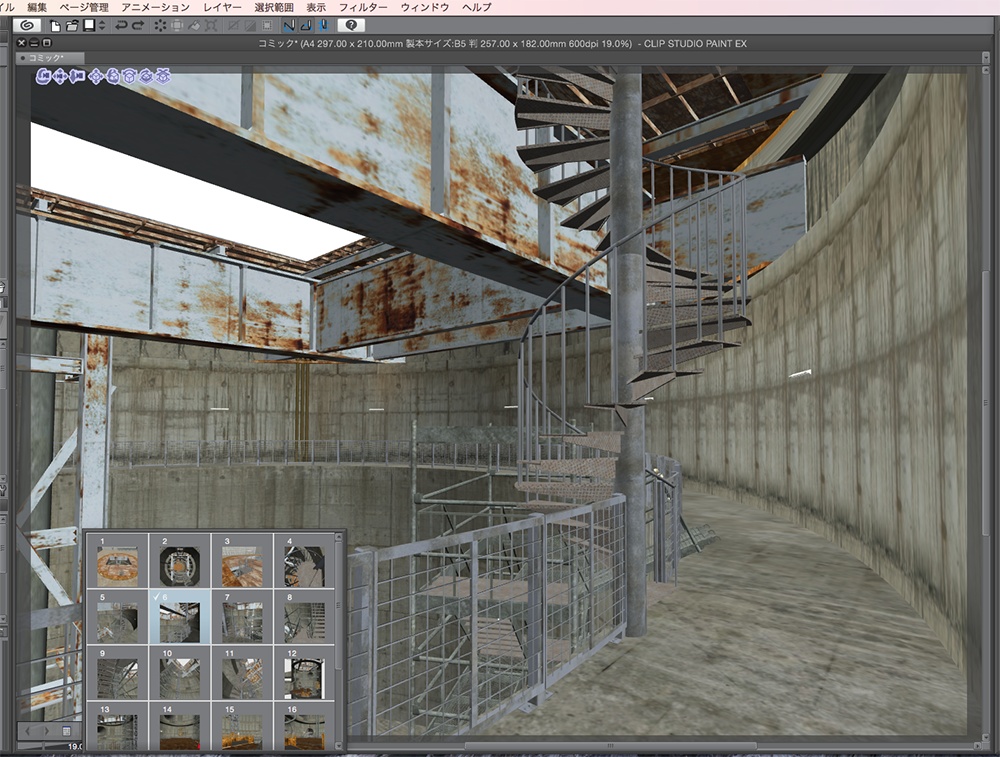
Task: Open the 編集 menu
Action: 37,8
